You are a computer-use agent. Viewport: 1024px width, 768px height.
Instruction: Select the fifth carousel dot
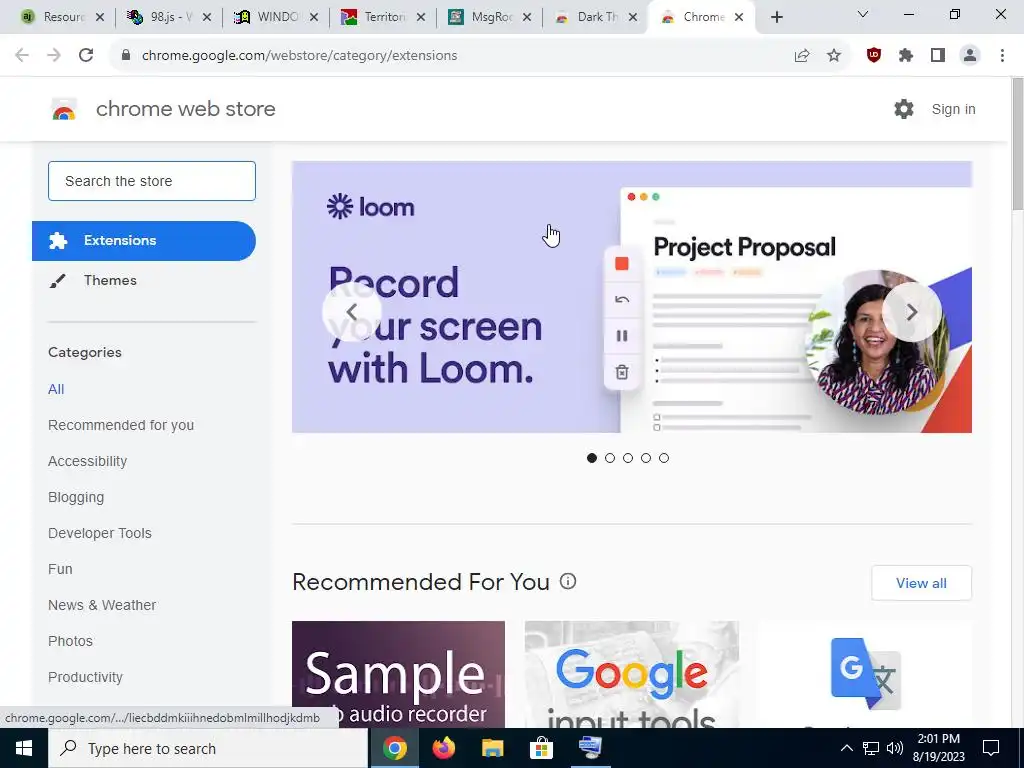[664, 458]
